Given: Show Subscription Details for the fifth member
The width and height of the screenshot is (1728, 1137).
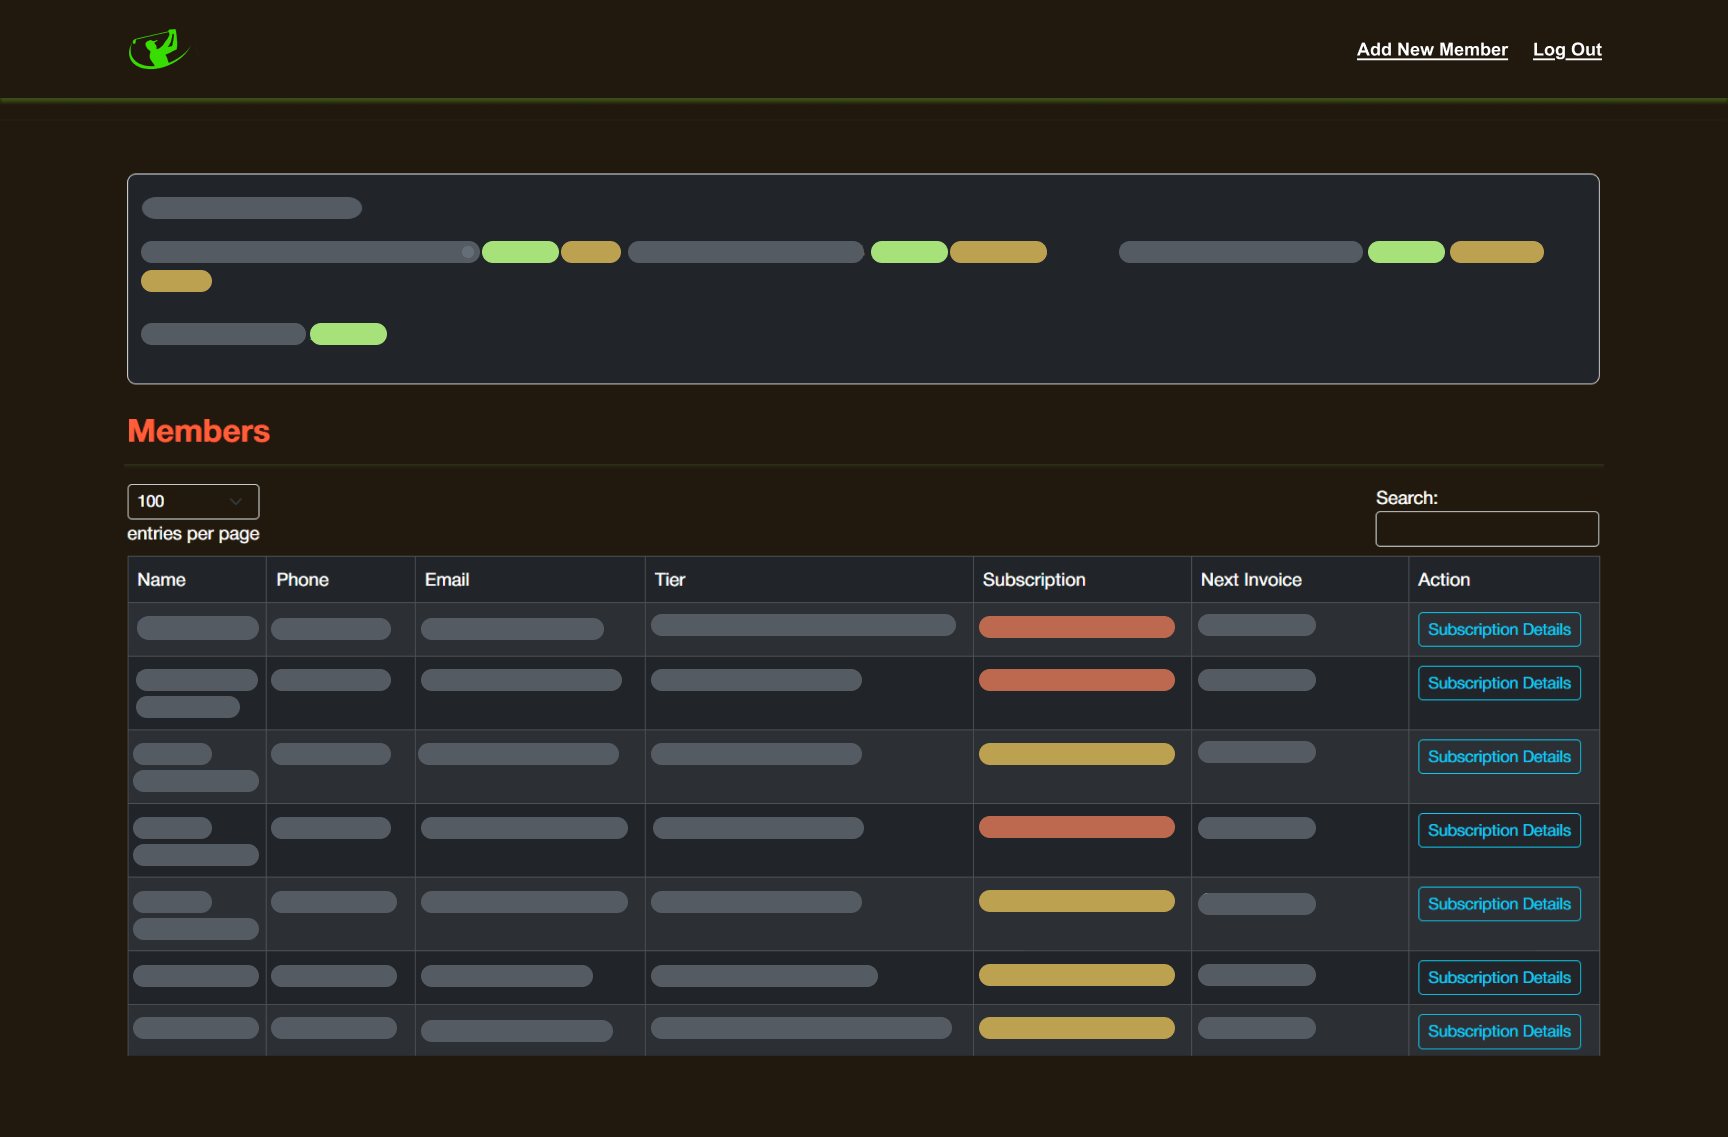Looking at the screenshot, I should pyautogui.click(x=1498, y=904).
